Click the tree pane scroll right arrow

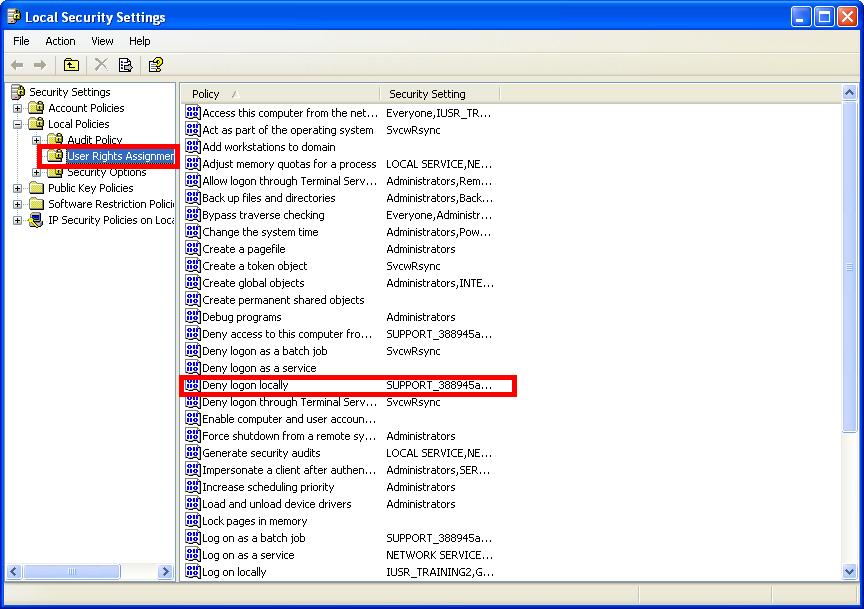tap(165, 572)
